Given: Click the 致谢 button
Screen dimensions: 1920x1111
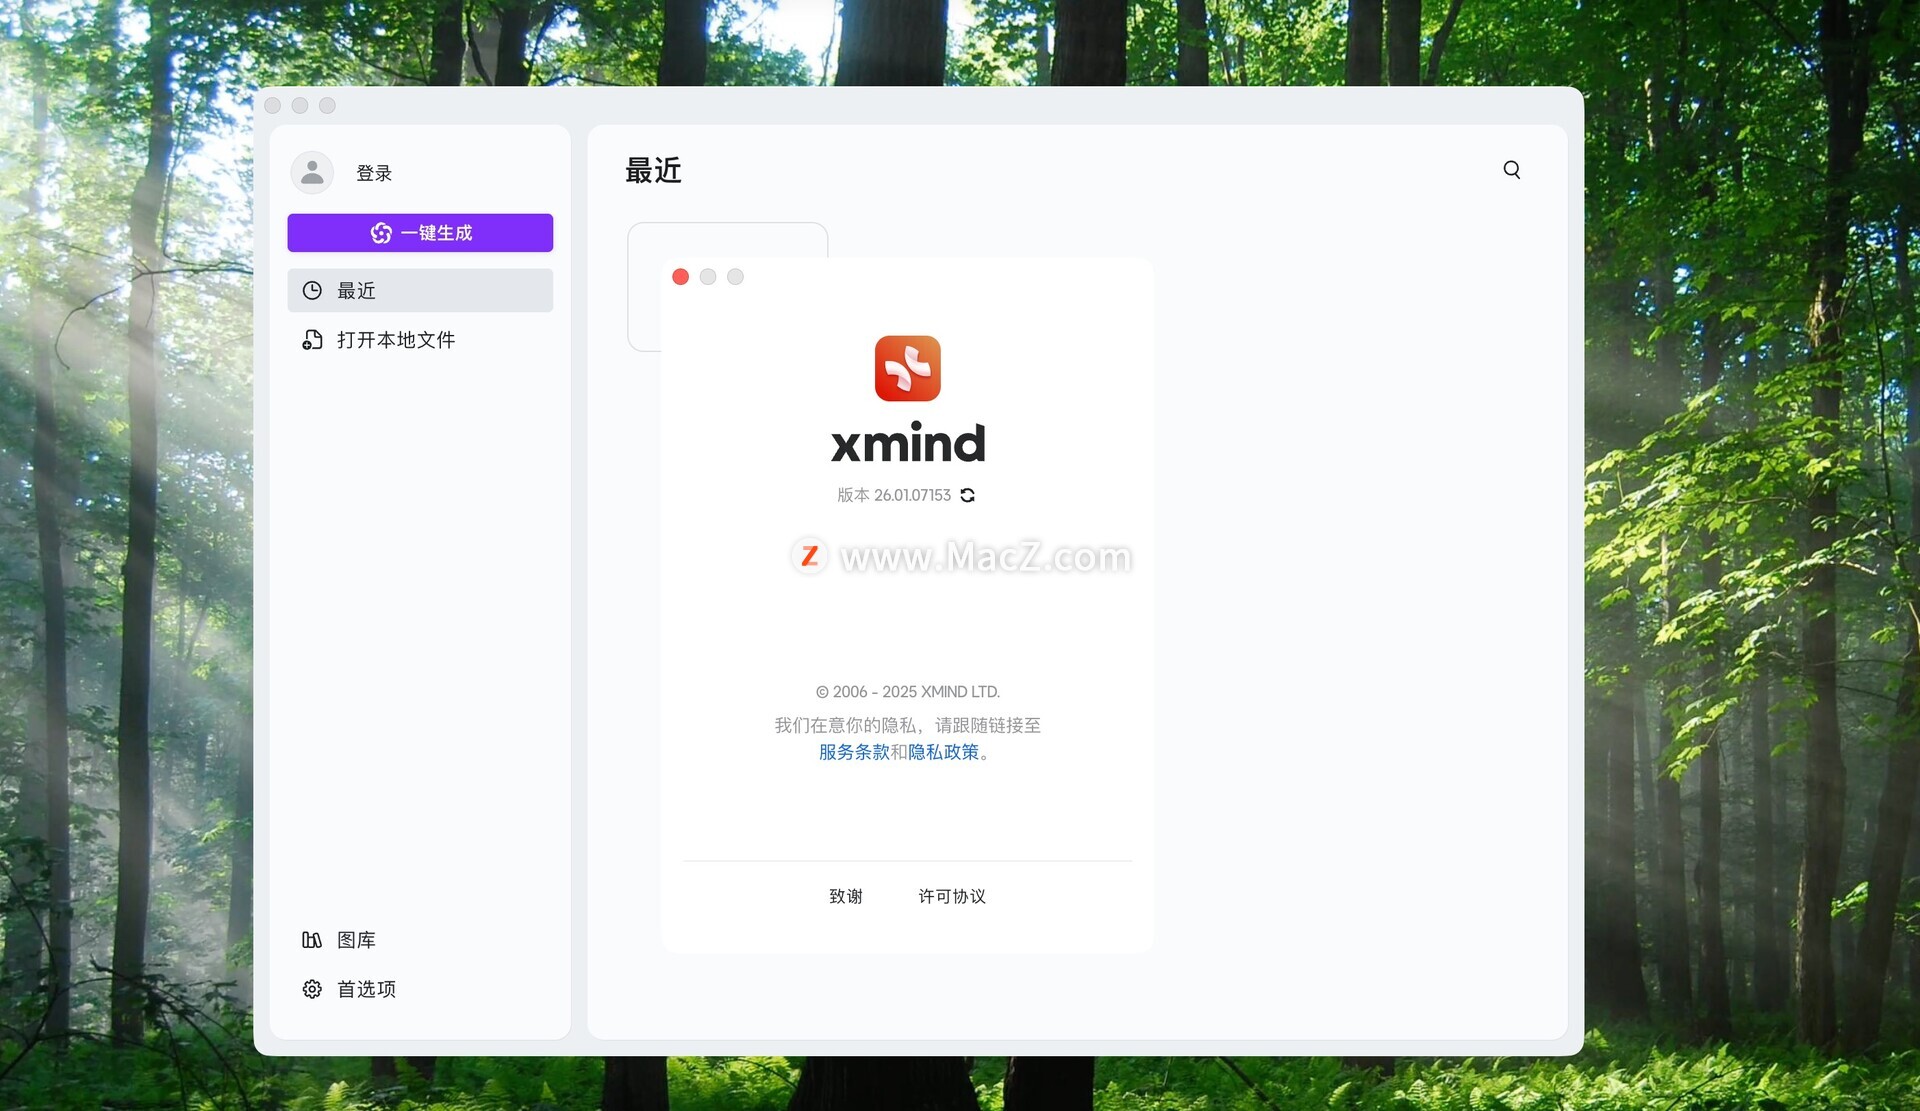Looking at the screenshot, I should [845, 896].
